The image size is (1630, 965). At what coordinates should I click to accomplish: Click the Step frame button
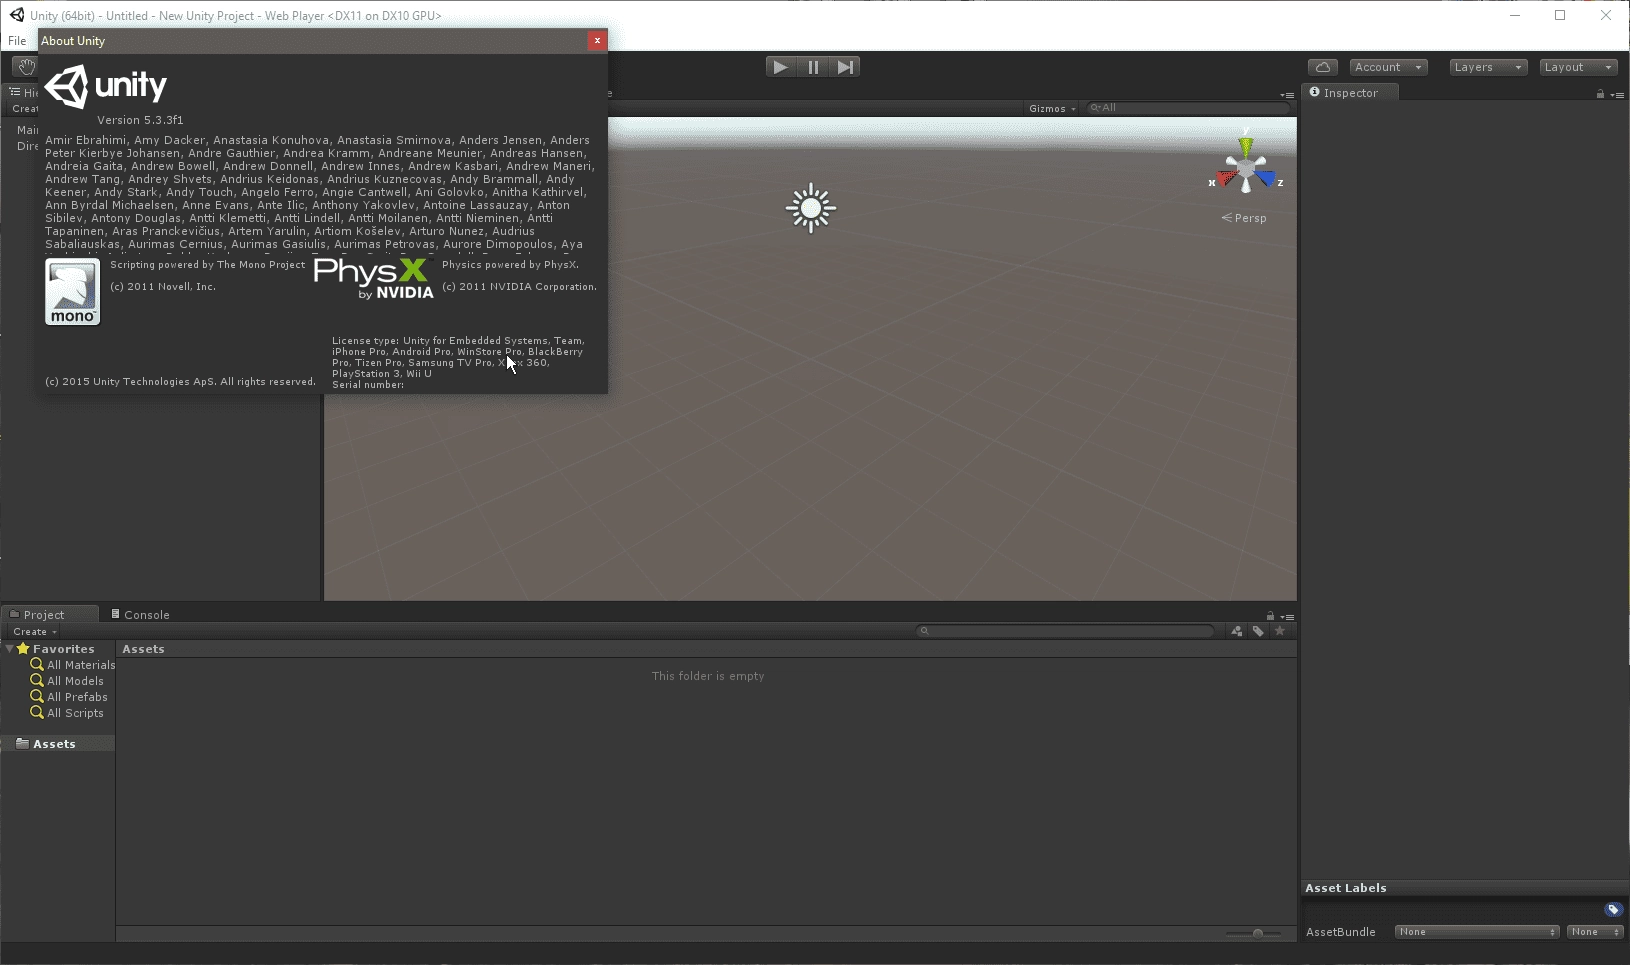pos(845,67)
